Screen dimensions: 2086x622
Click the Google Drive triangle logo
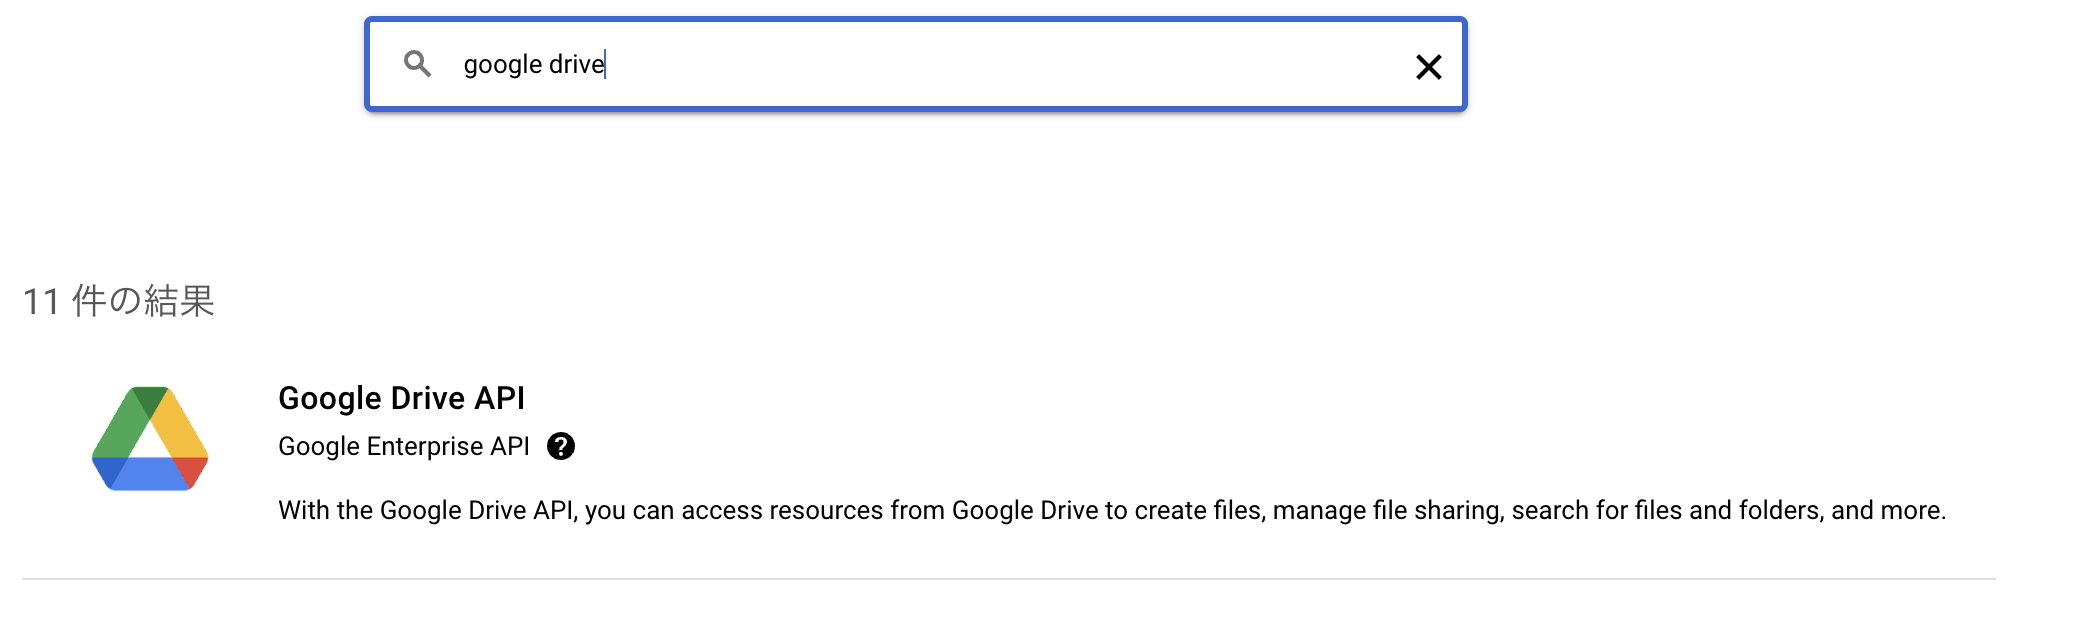tap(150, 438)
